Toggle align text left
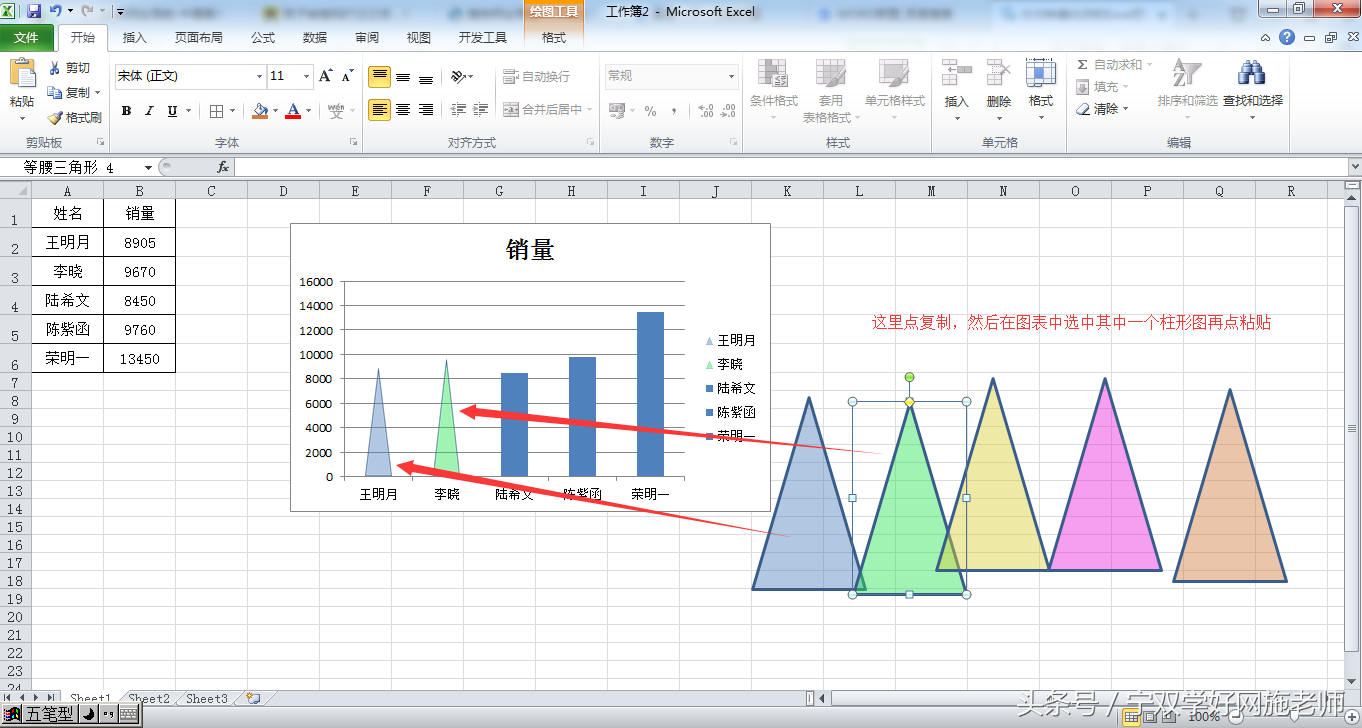Image resolution: width=1362 pixels, height=728 pixels. click(380, 110)
